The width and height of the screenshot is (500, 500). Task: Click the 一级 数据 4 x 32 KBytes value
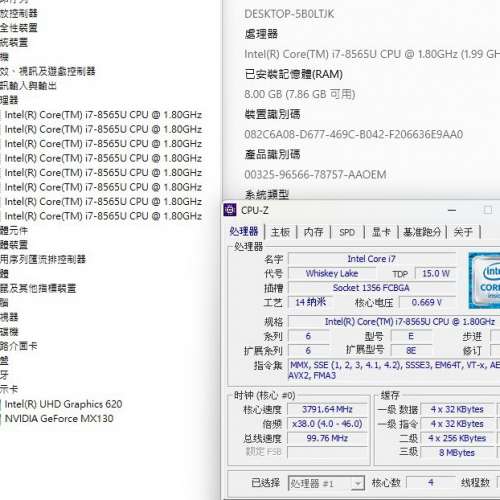click(x=458, y=409)
